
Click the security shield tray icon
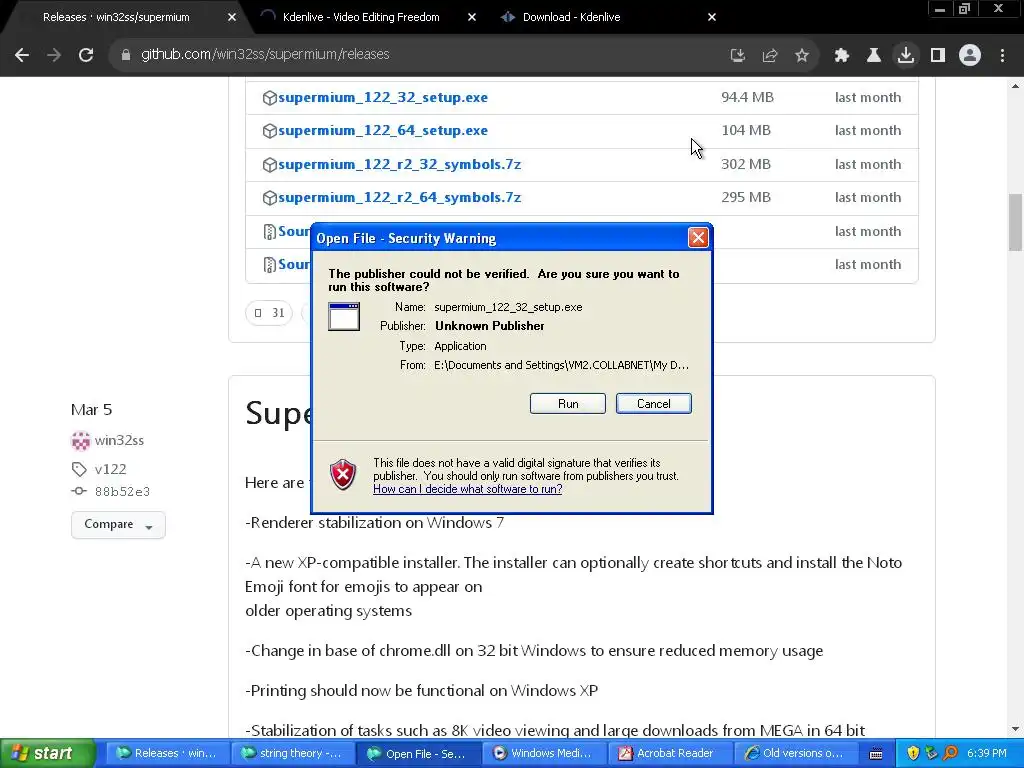(x=913, y=754)
